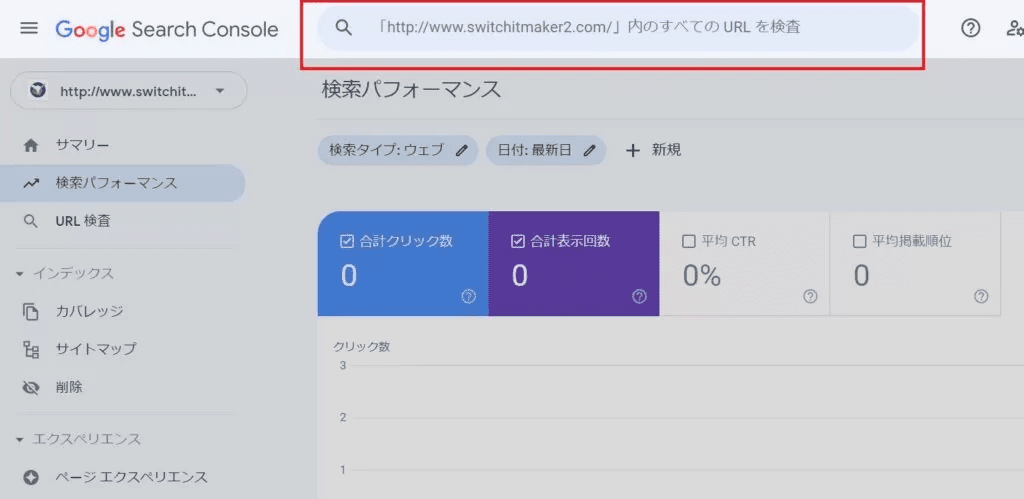The width and height of the screenshot is (1024, 499).
Task: Open help icon on 合計クリック数 card
Action: pos(468,297)
